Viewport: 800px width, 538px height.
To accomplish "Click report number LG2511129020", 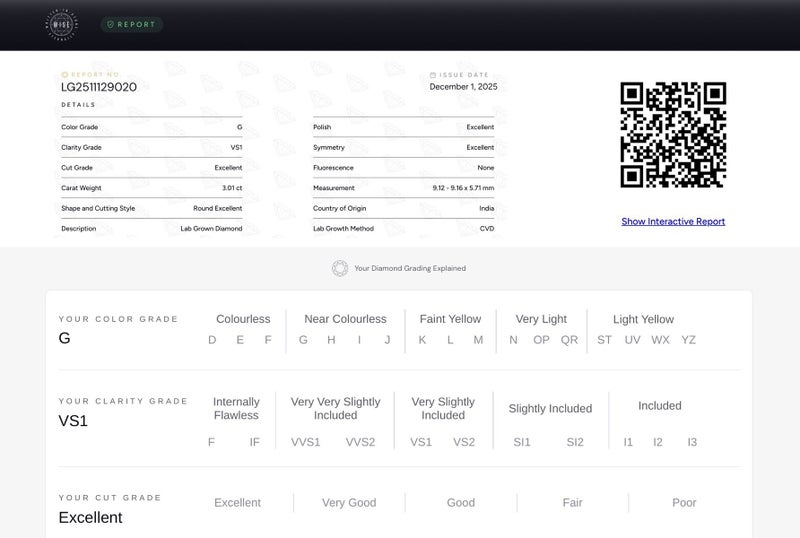I will coord(99,87).
